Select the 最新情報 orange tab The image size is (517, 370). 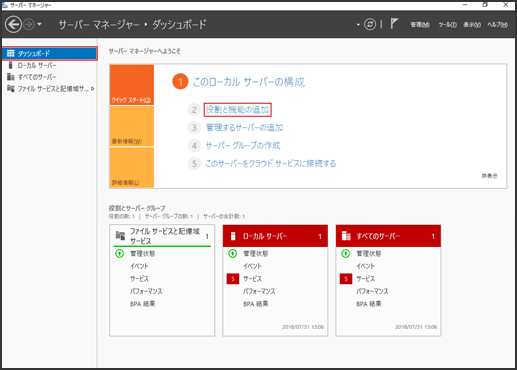click(132, 126)
